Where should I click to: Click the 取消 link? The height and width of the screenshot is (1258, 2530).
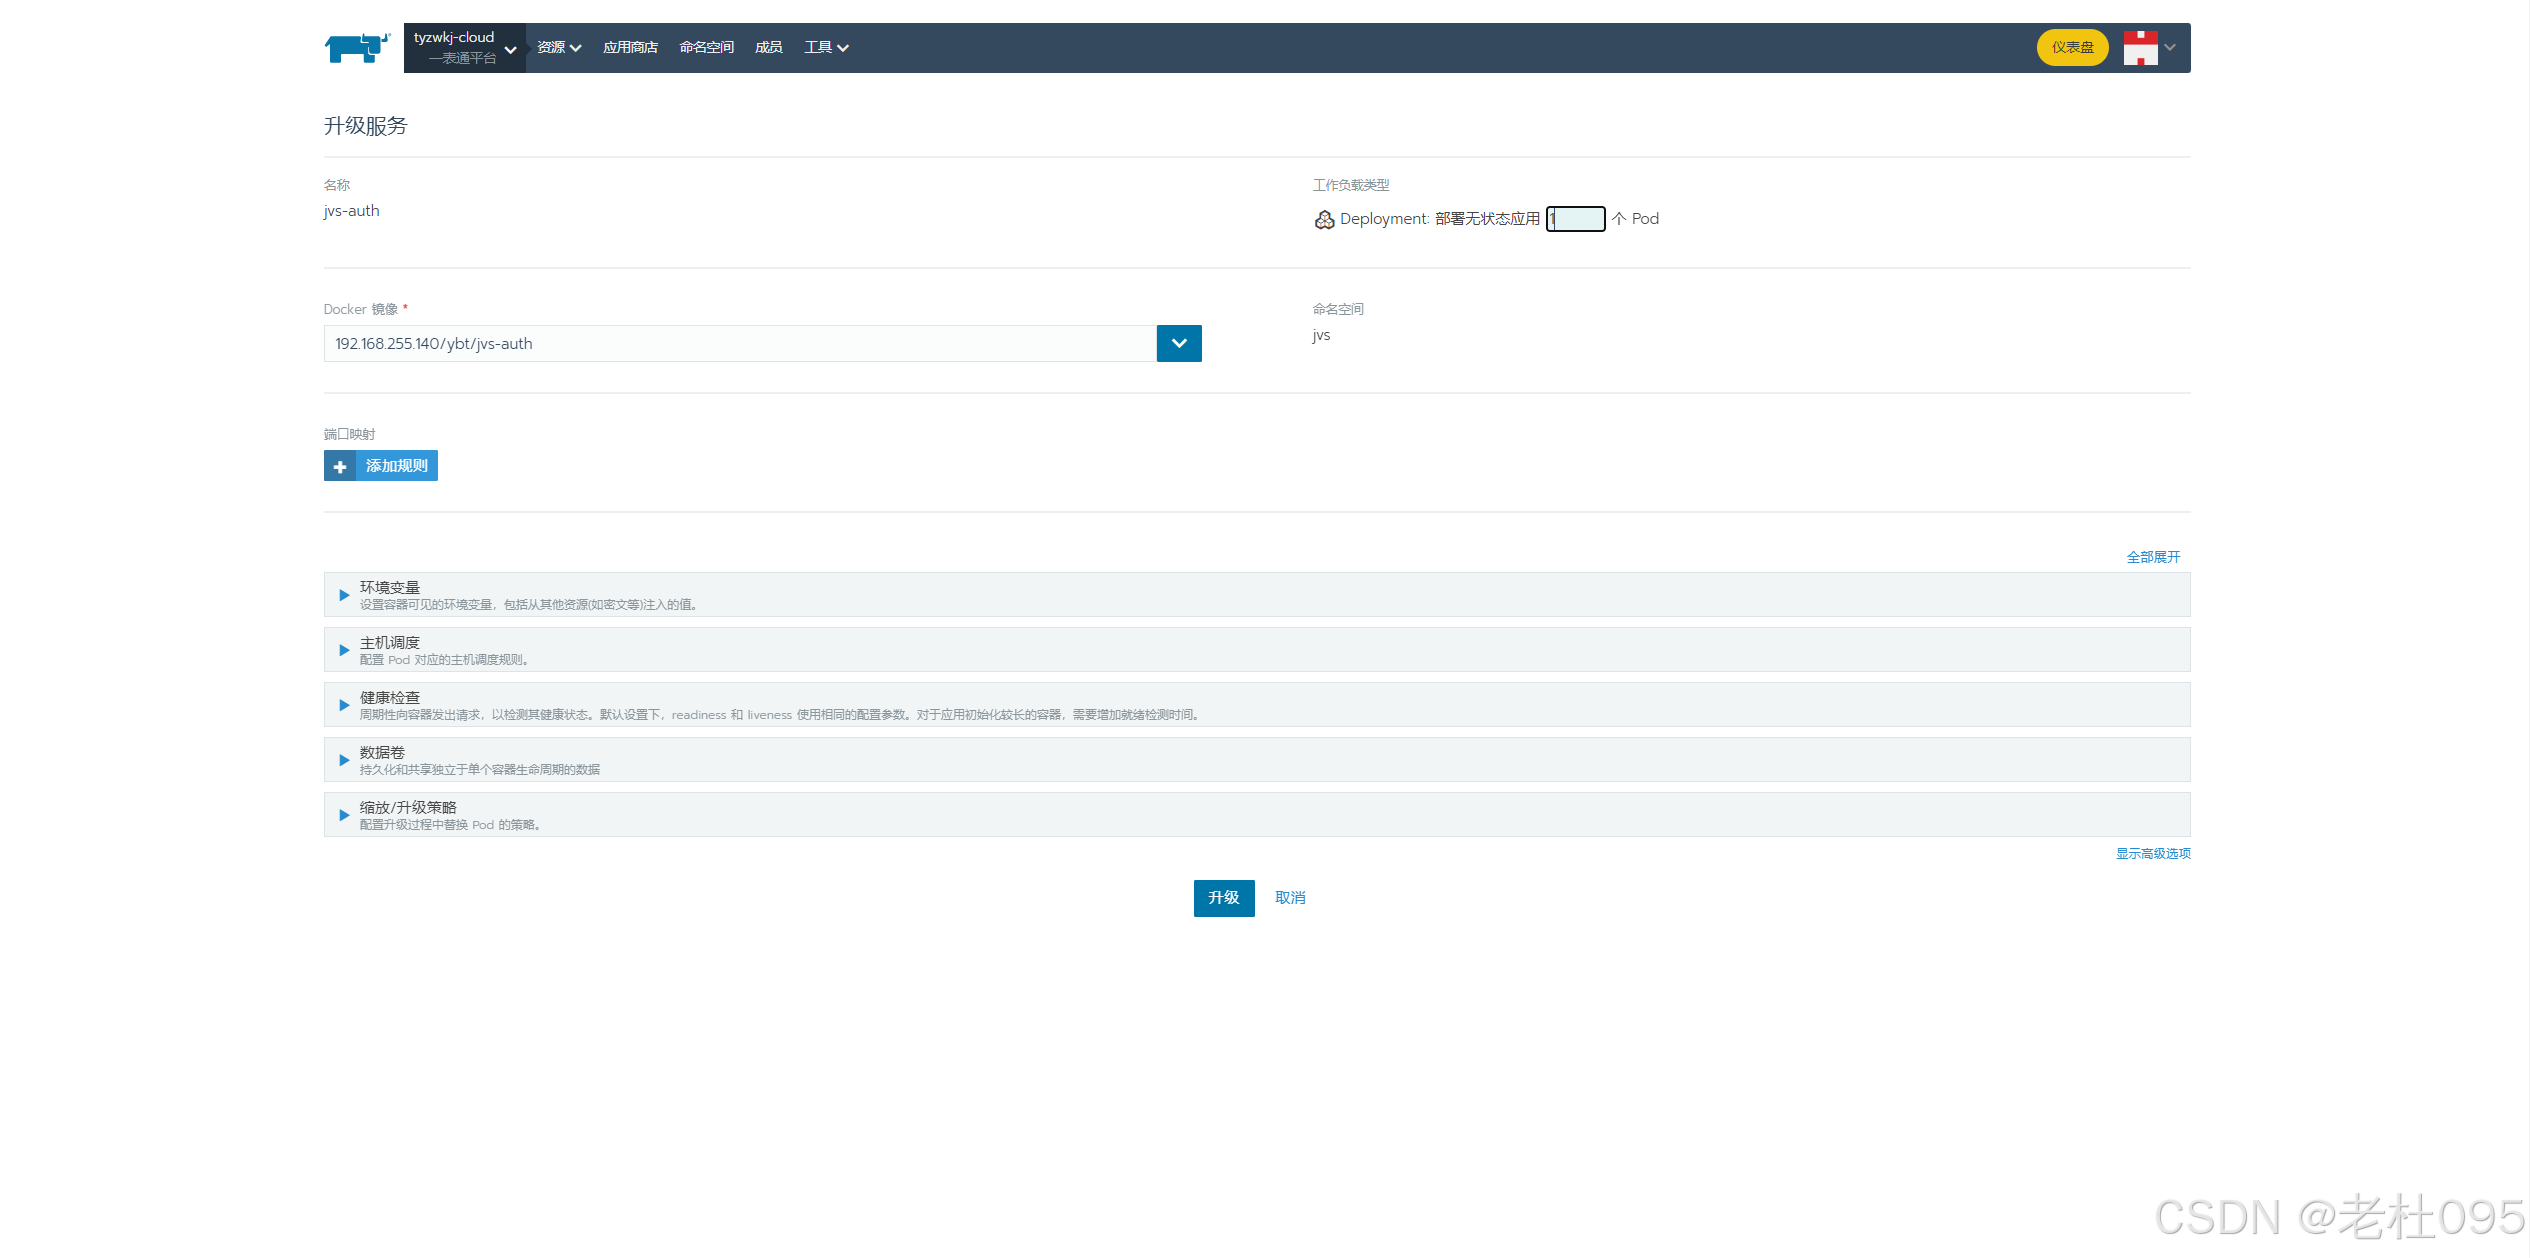[1290, 898]
